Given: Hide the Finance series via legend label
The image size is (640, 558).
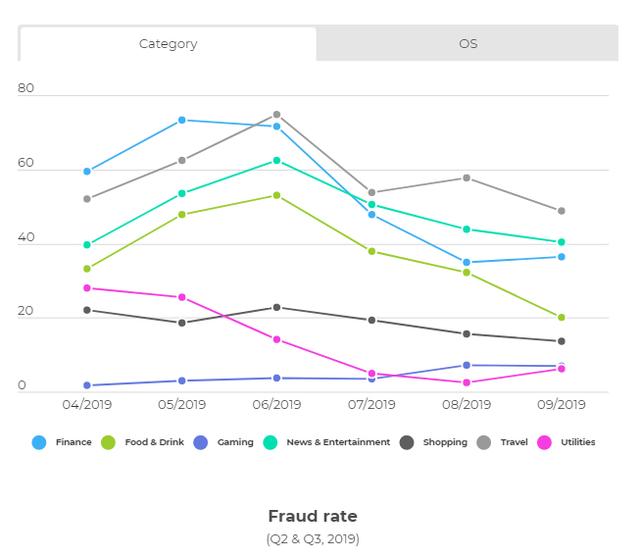Looking at the screenshot, I should (x=74, y=442).
